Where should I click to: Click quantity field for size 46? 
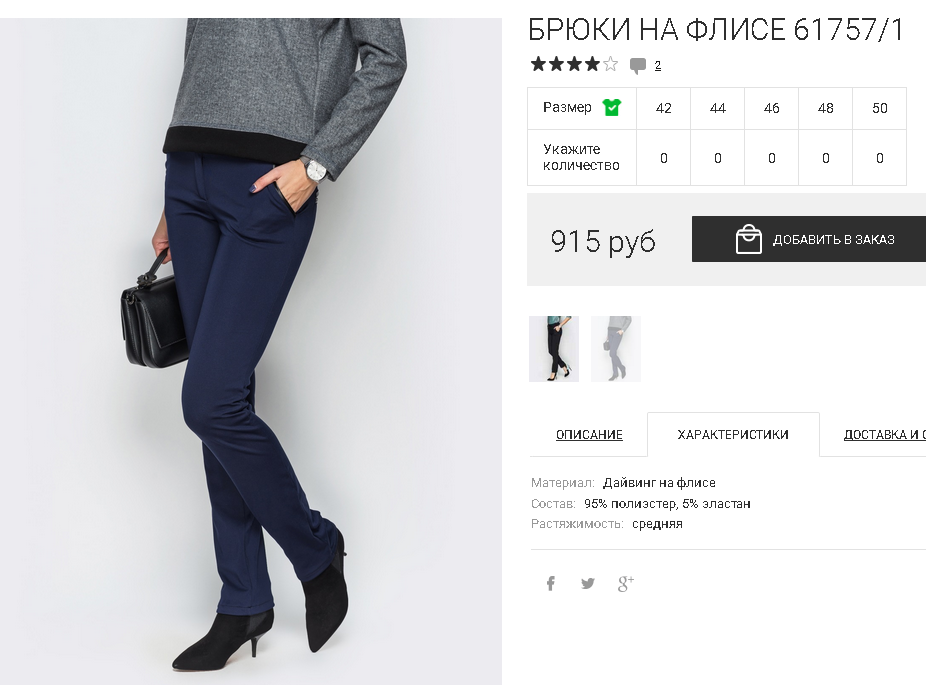(x=772, y=158)
